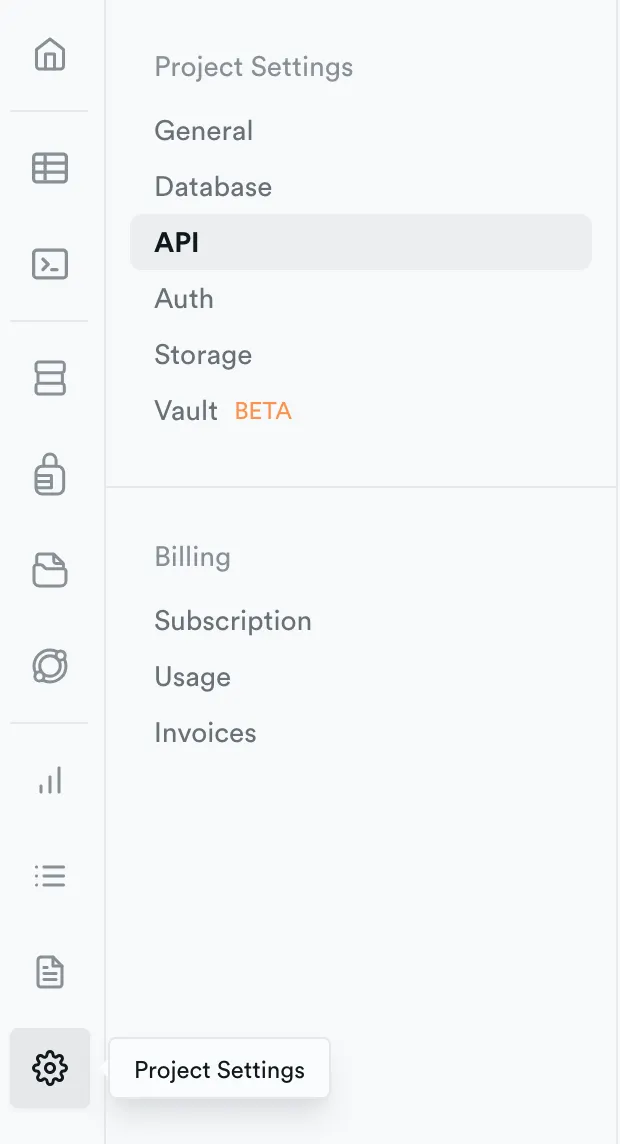
Task: Click the Project Settings gear icon
Action: 49,1068
